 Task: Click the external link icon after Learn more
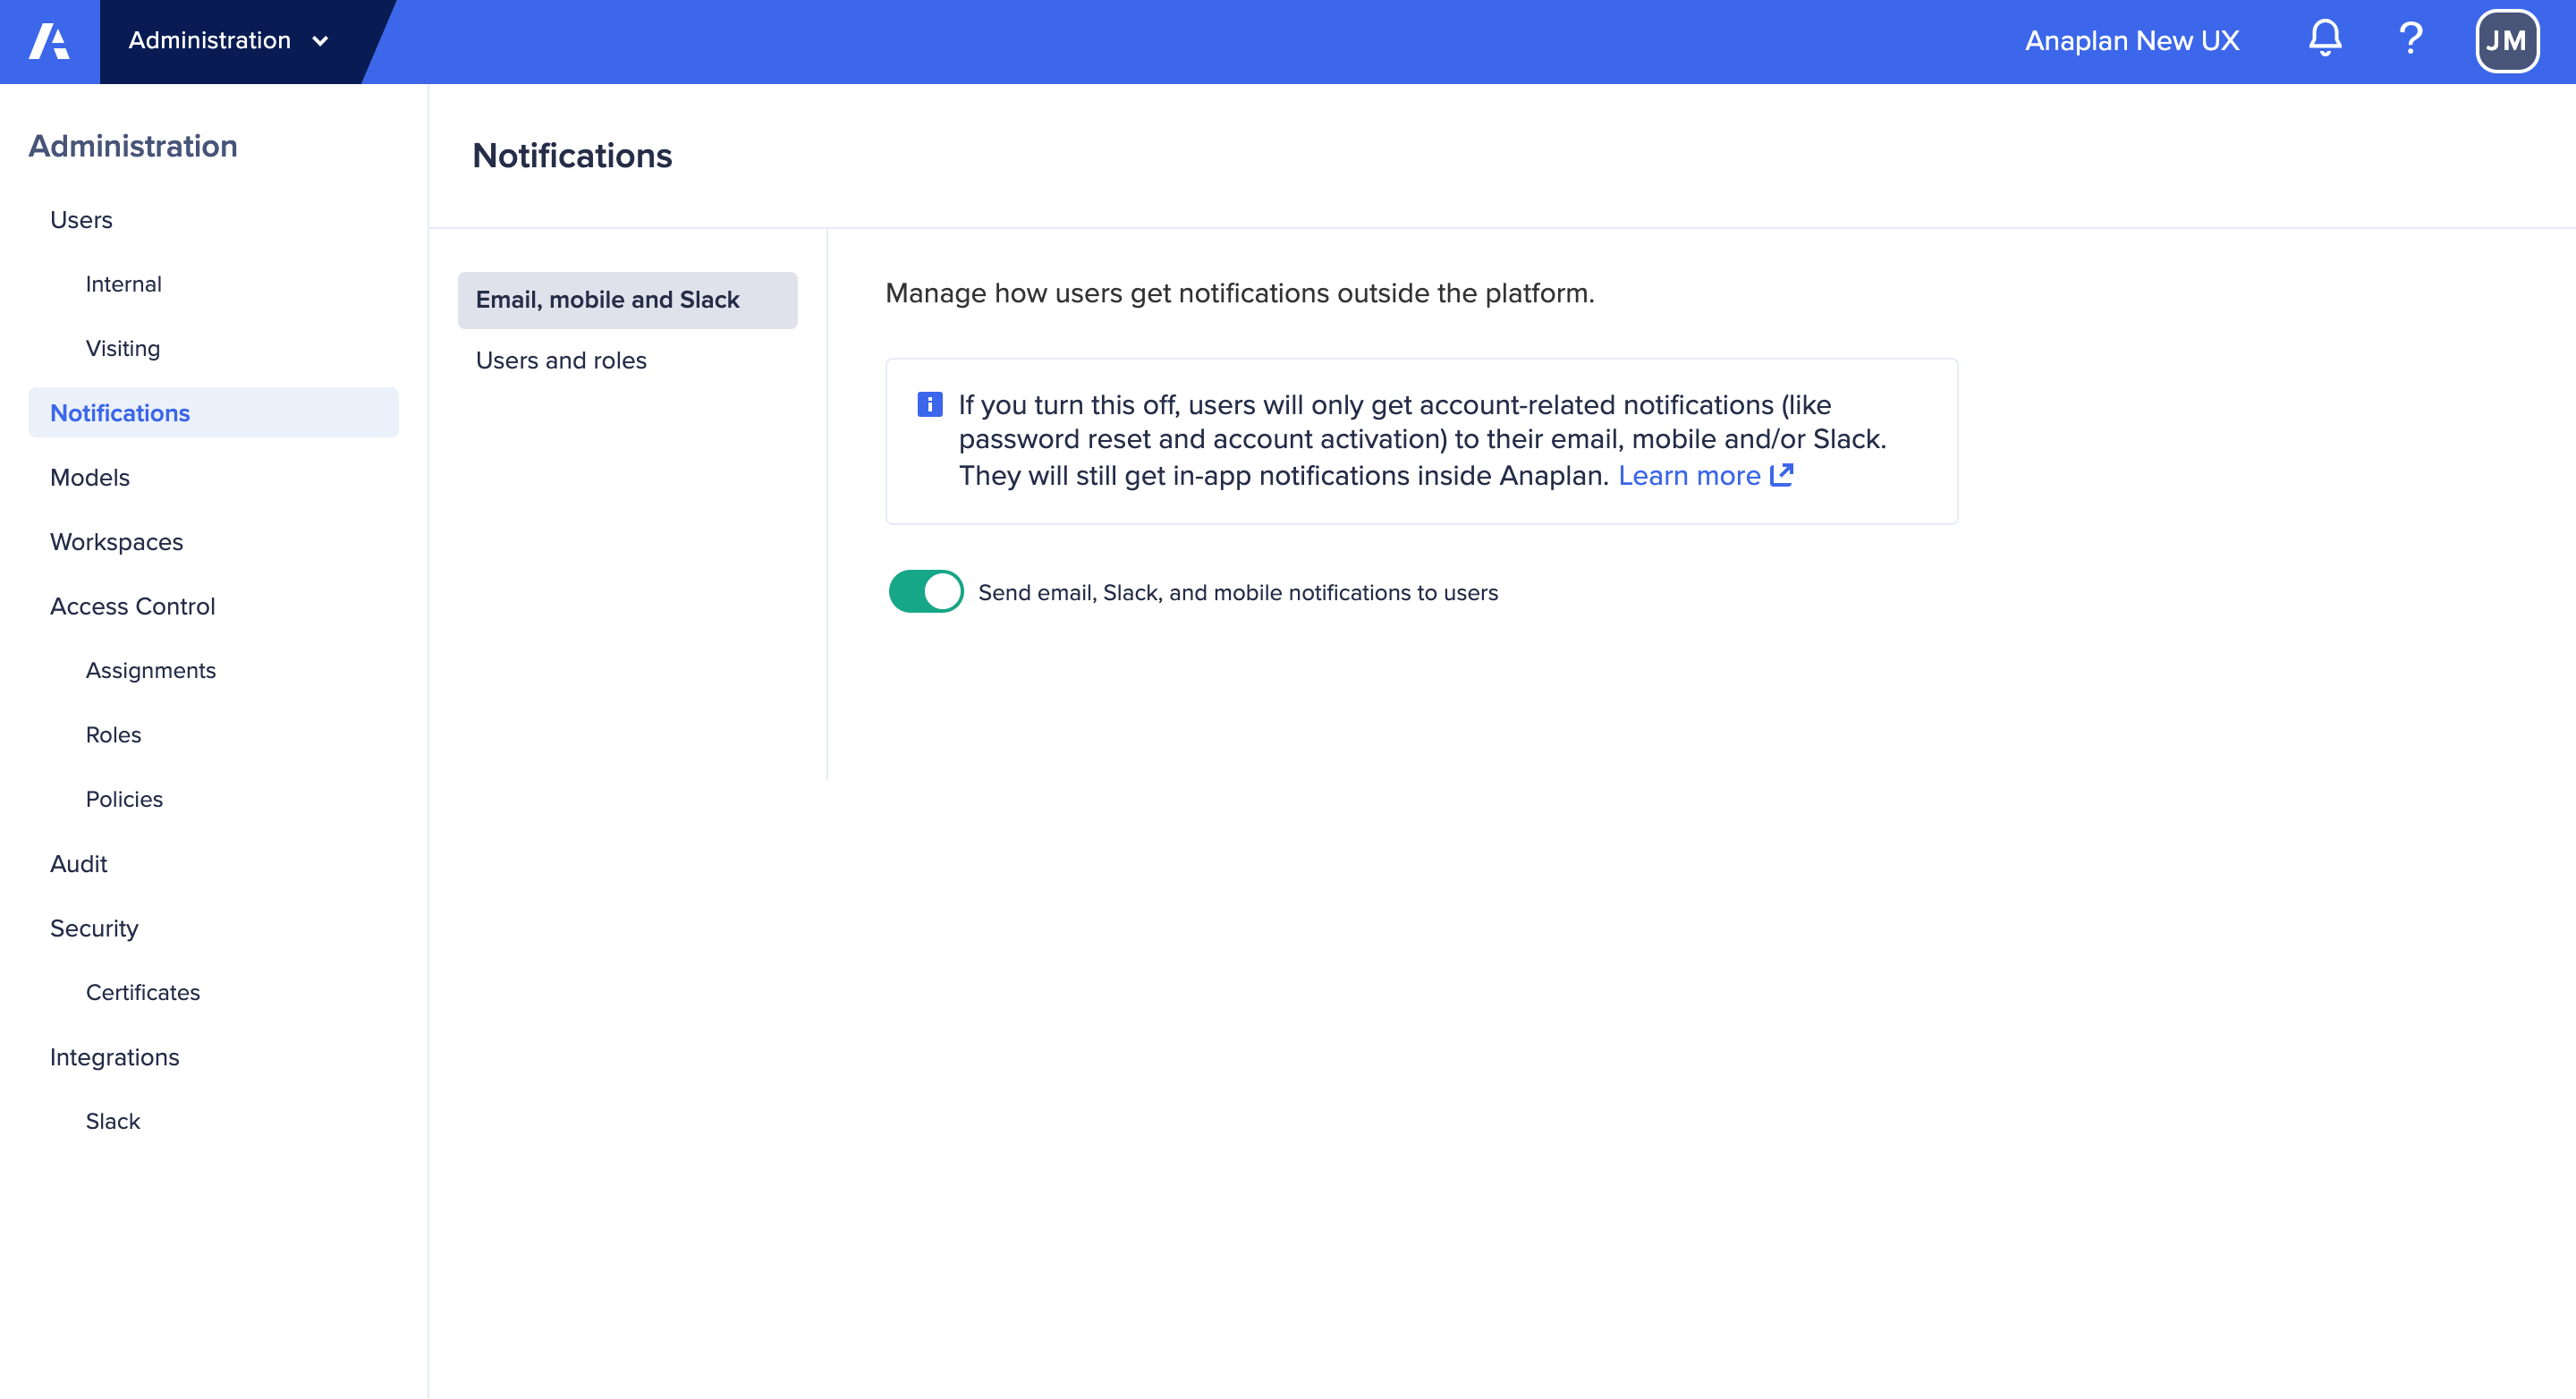[1782, 475]
